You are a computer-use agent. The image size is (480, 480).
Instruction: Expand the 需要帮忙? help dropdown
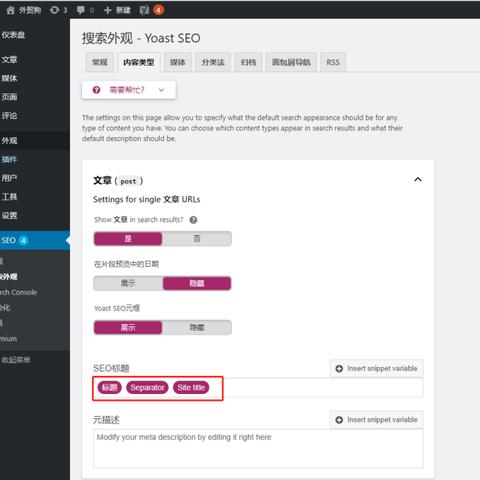129,90
